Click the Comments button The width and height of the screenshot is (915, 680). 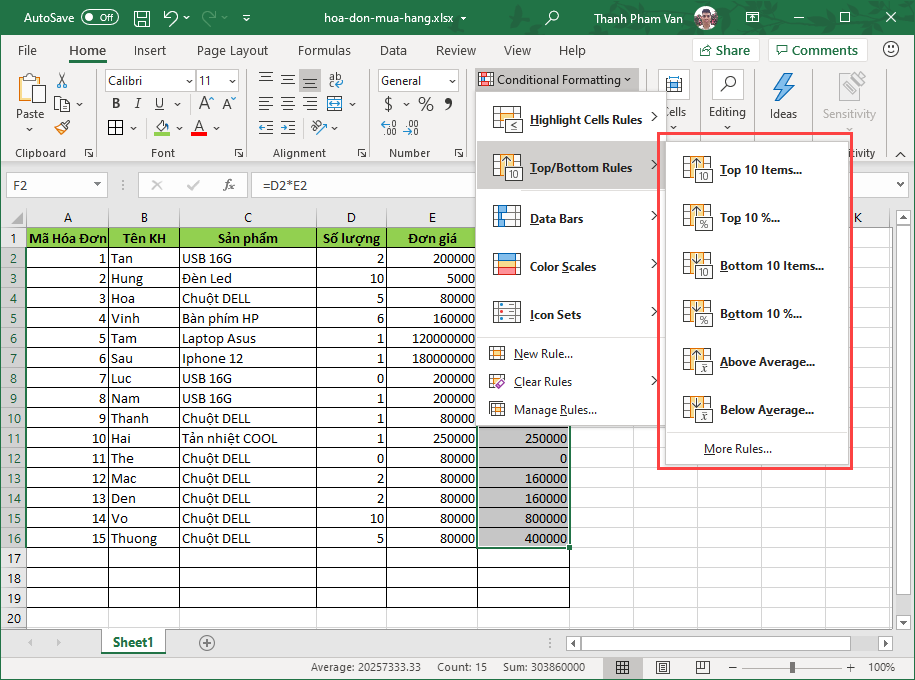click(817, 50)
